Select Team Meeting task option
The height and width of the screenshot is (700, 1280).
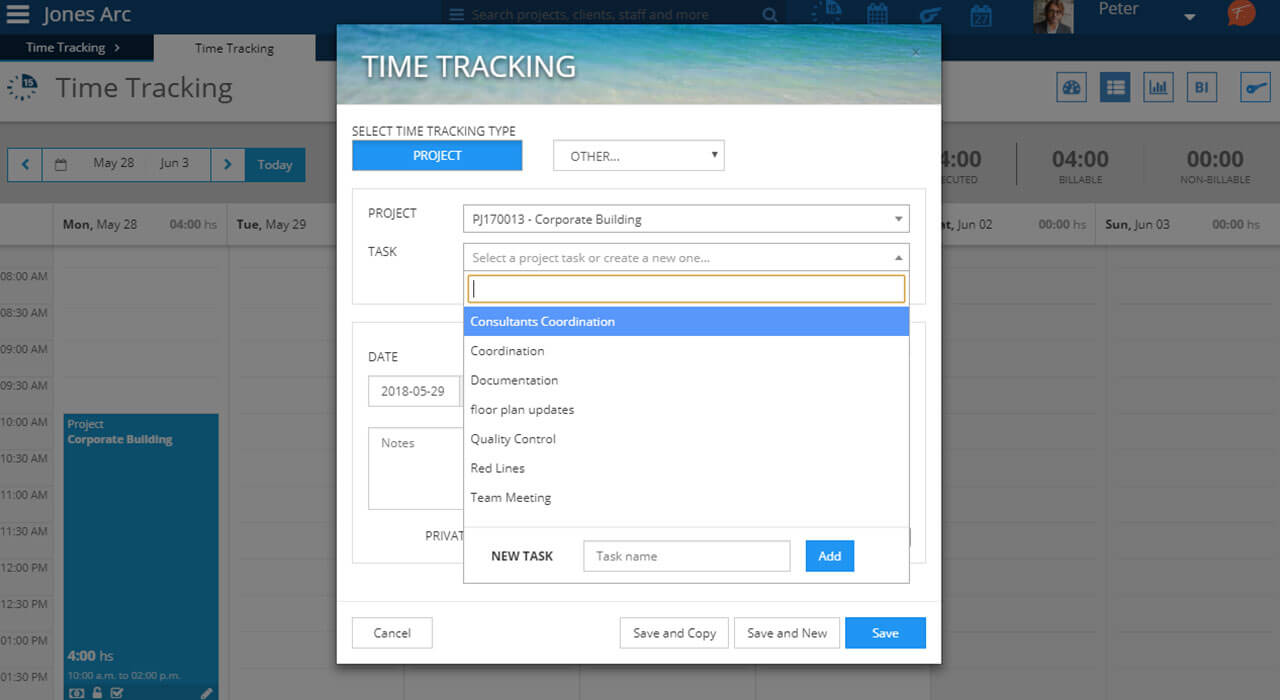pyautogui.click(x=511, y=498)
